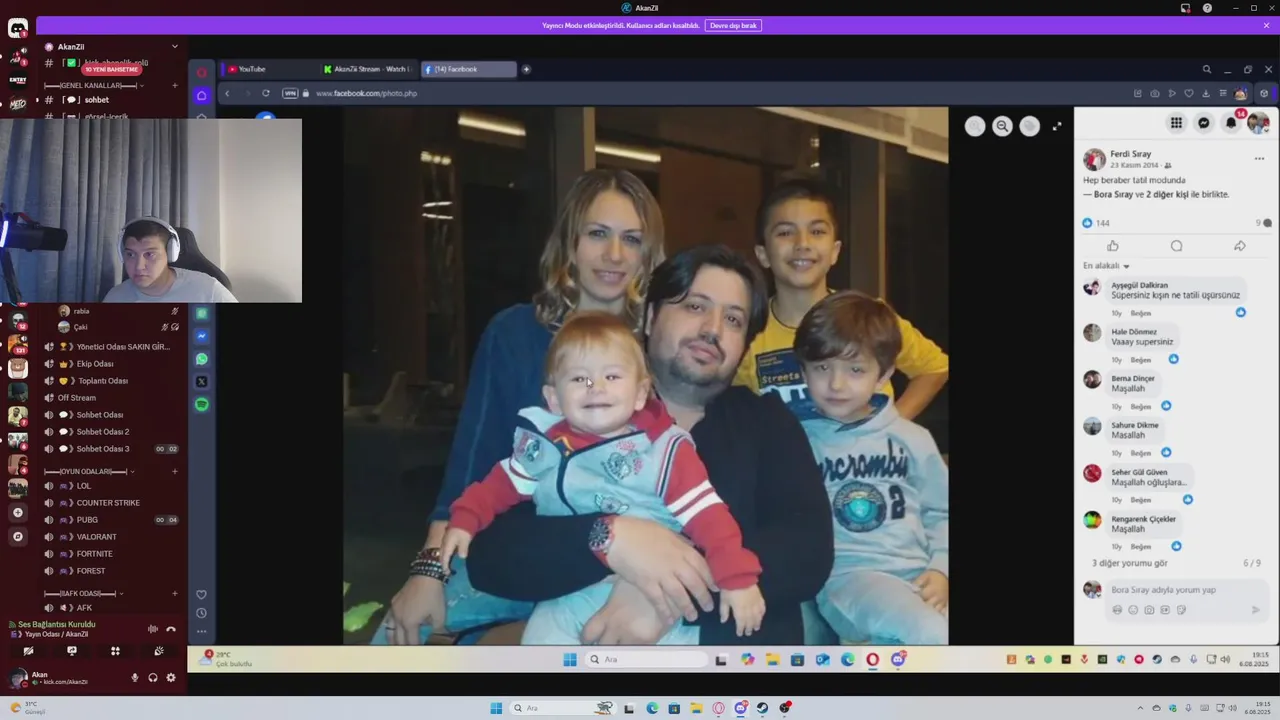Join Off Stream voice channel
The width and height of the screenshot is (1280, 720).
click(x=111, y=398)
